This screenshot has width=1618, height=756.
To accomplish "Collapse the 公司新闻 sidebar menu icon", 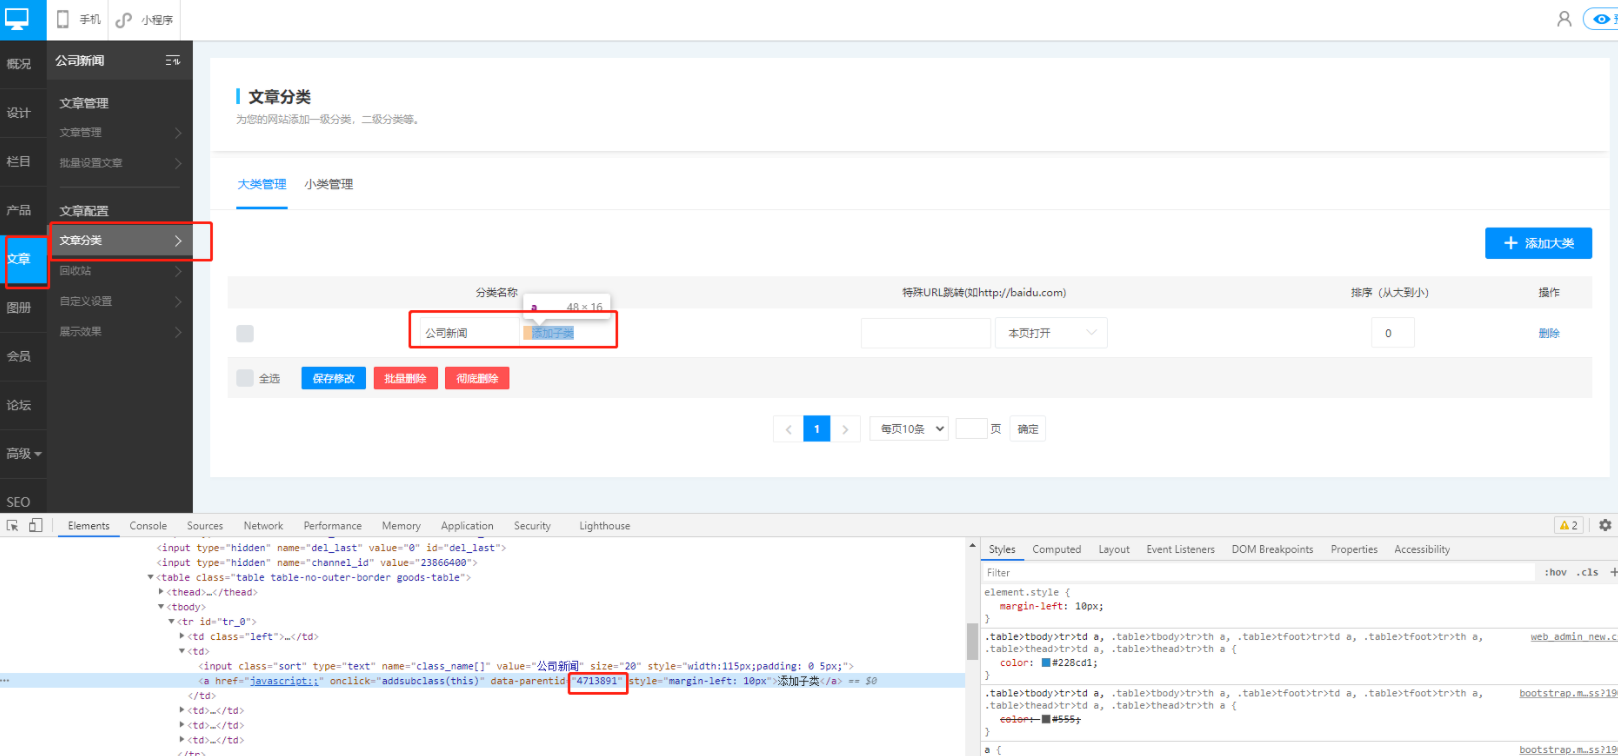I will coord(172,61).
